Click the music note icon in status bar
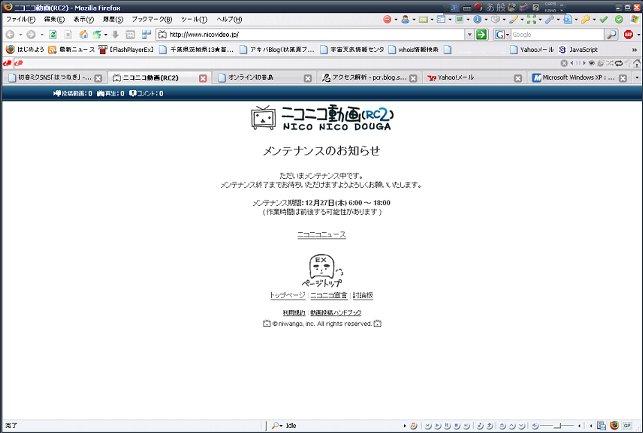 414,426
